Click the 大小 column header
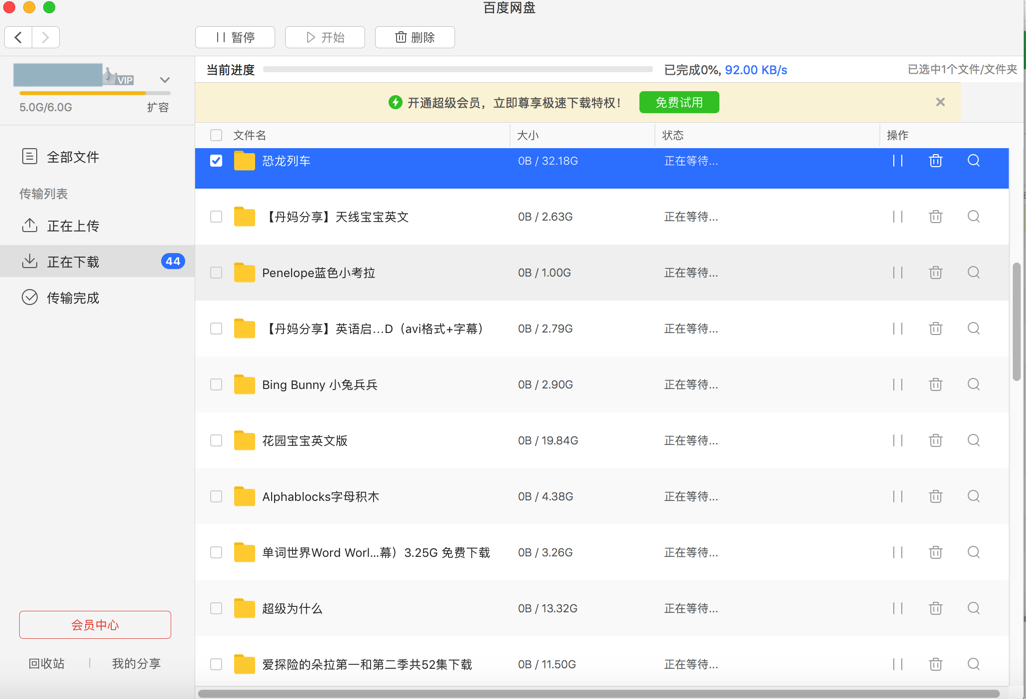The width and height of the screenshot is (1026, 699). (x=528, y=135)
